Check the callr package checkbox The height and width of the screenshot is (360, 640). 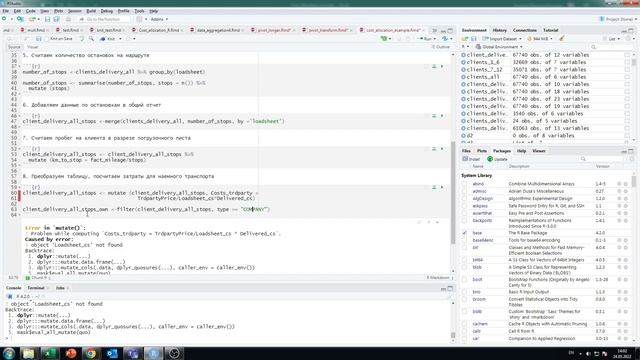point(464,331)
